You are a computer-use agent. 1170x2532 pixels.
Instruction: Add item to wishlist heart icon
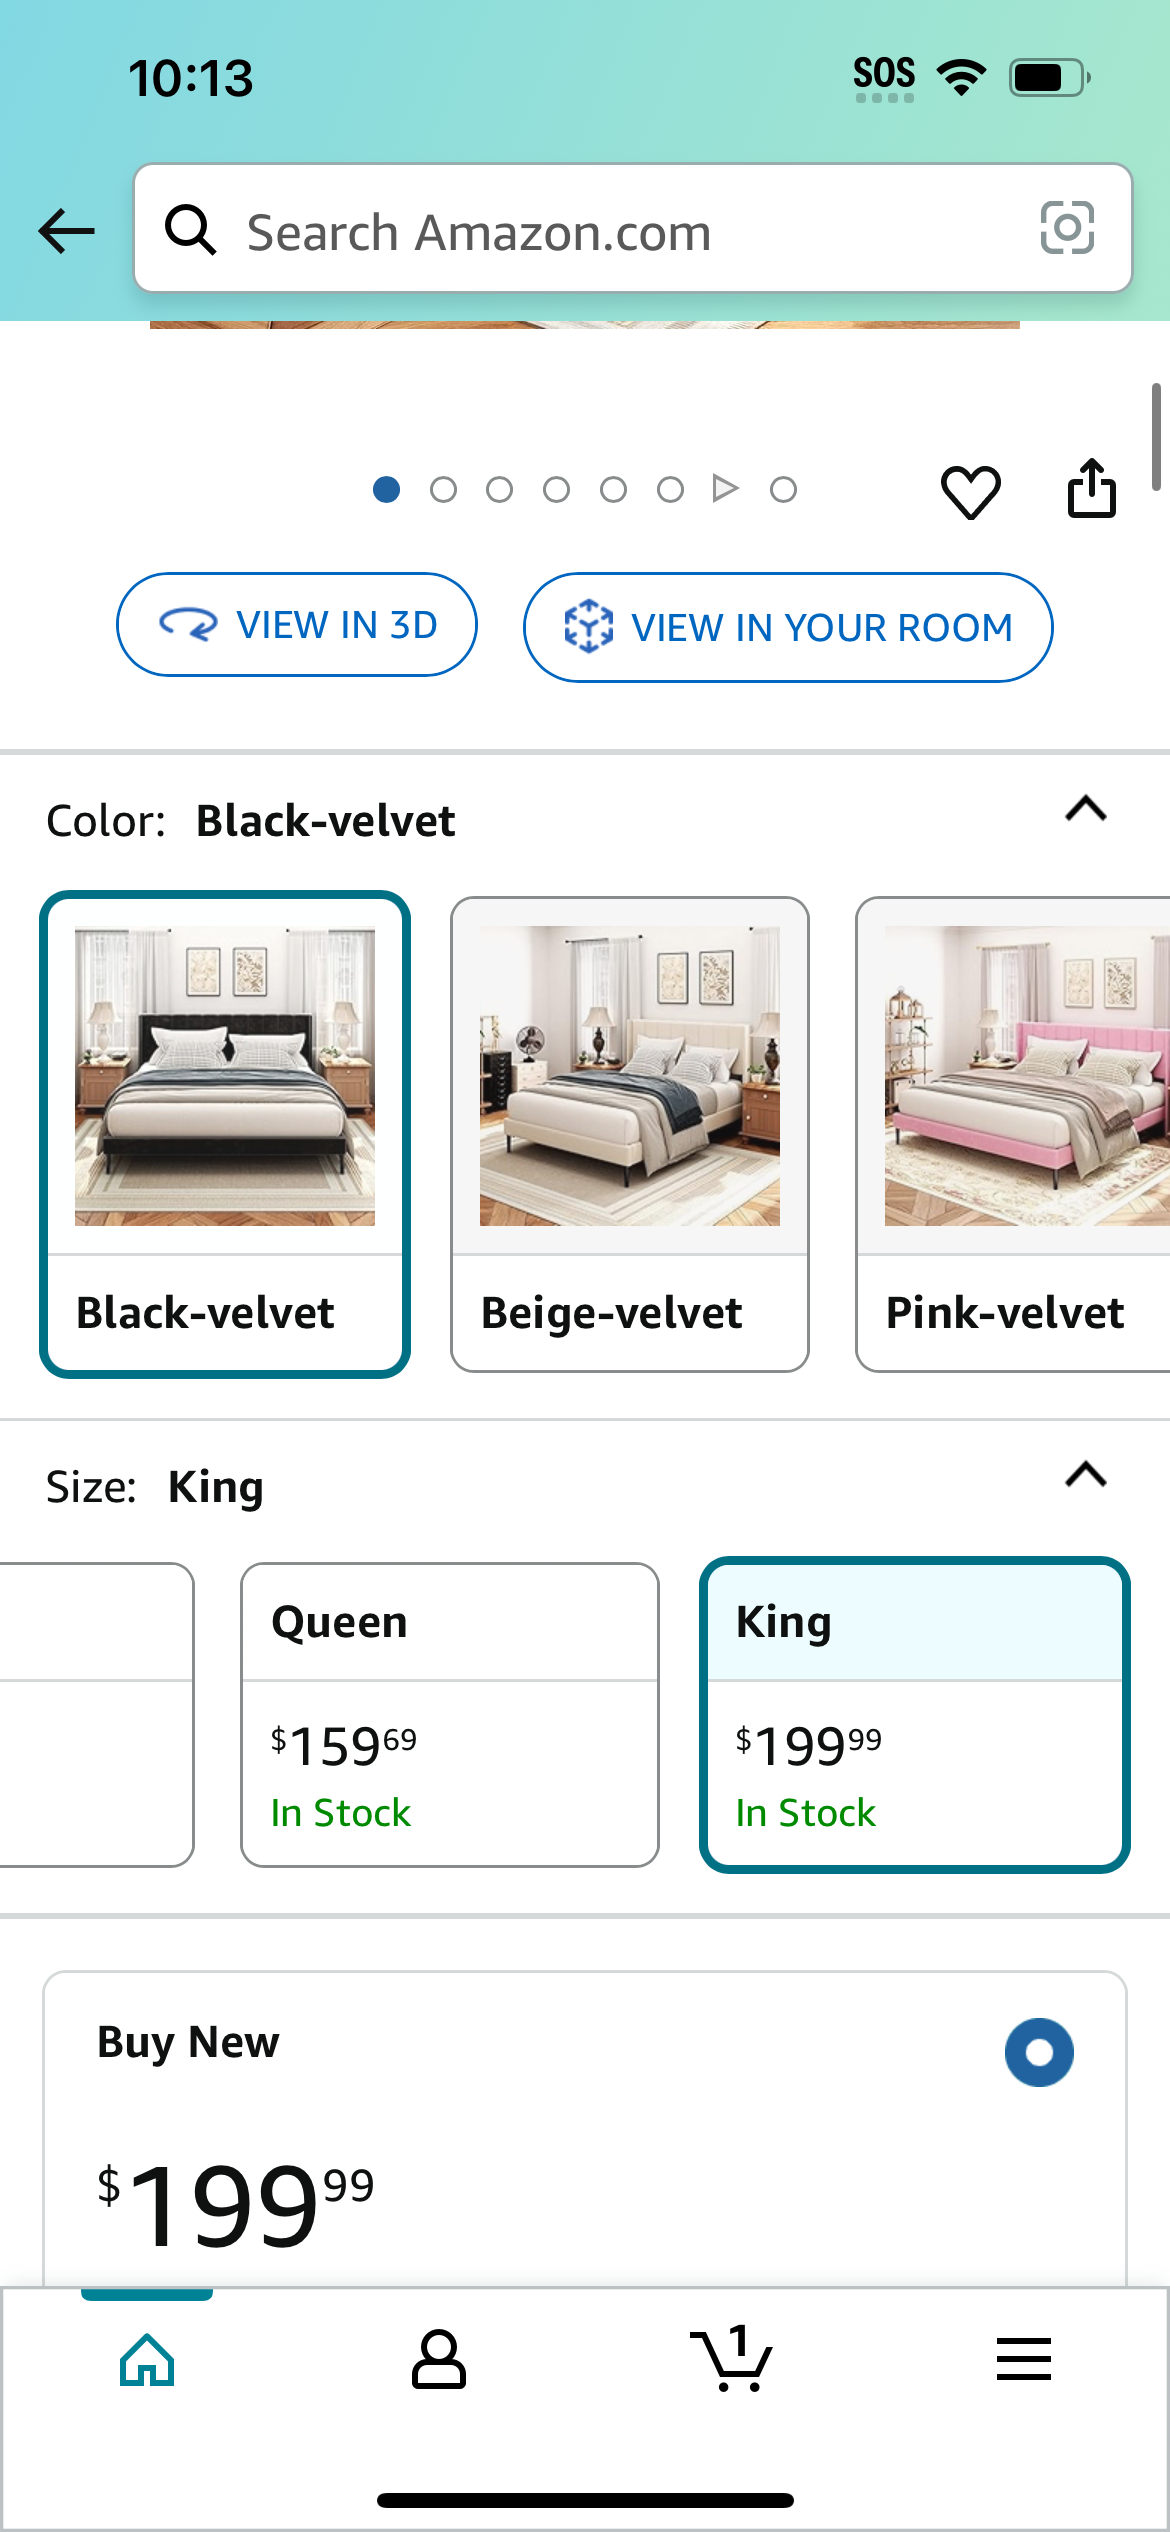tap(970, 491)
